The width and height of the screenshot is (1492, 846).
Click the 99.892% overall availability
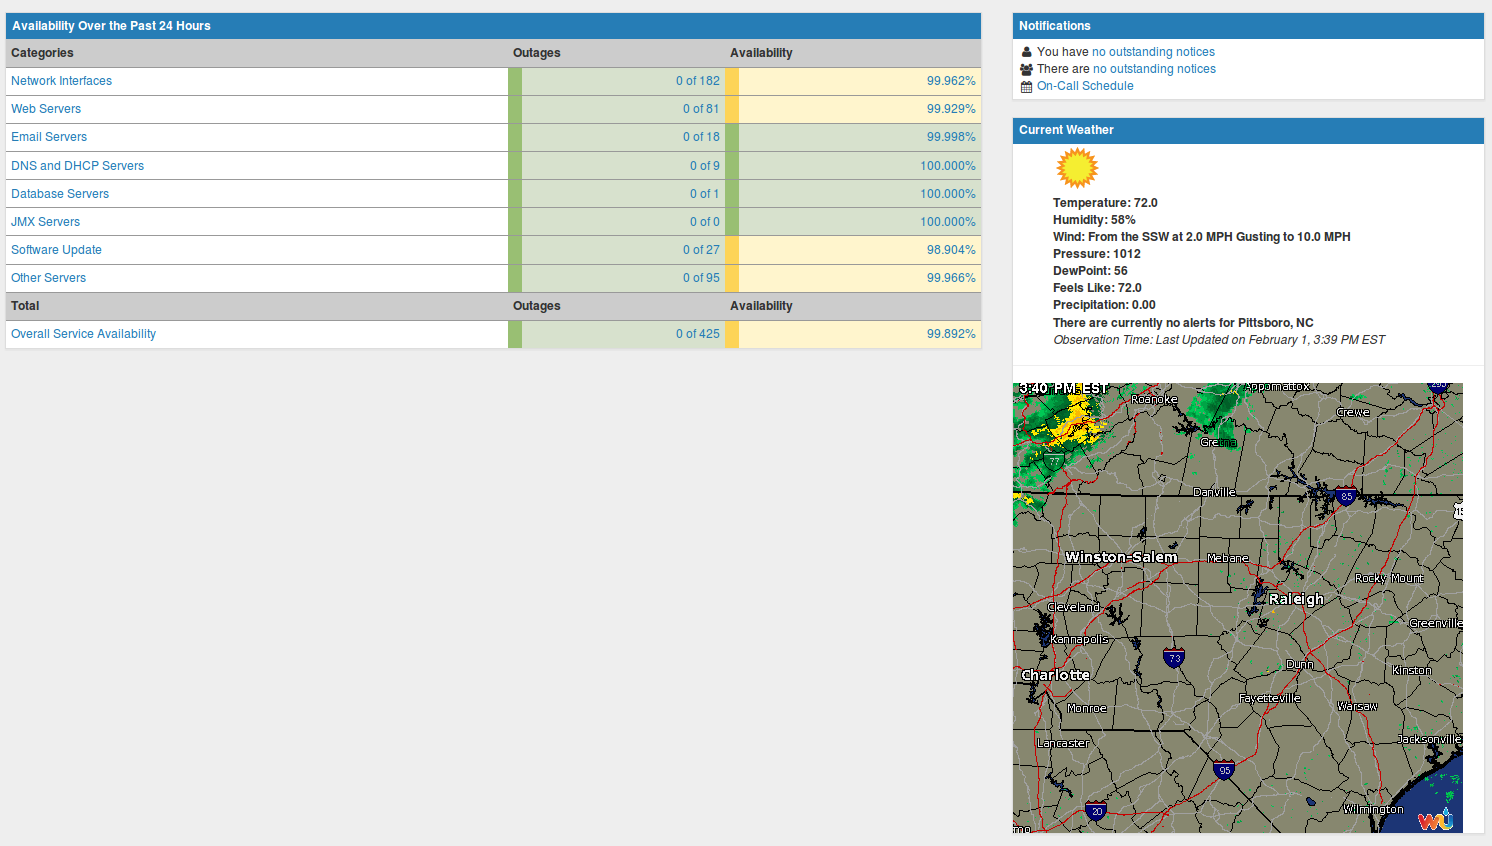click(951, 334)
